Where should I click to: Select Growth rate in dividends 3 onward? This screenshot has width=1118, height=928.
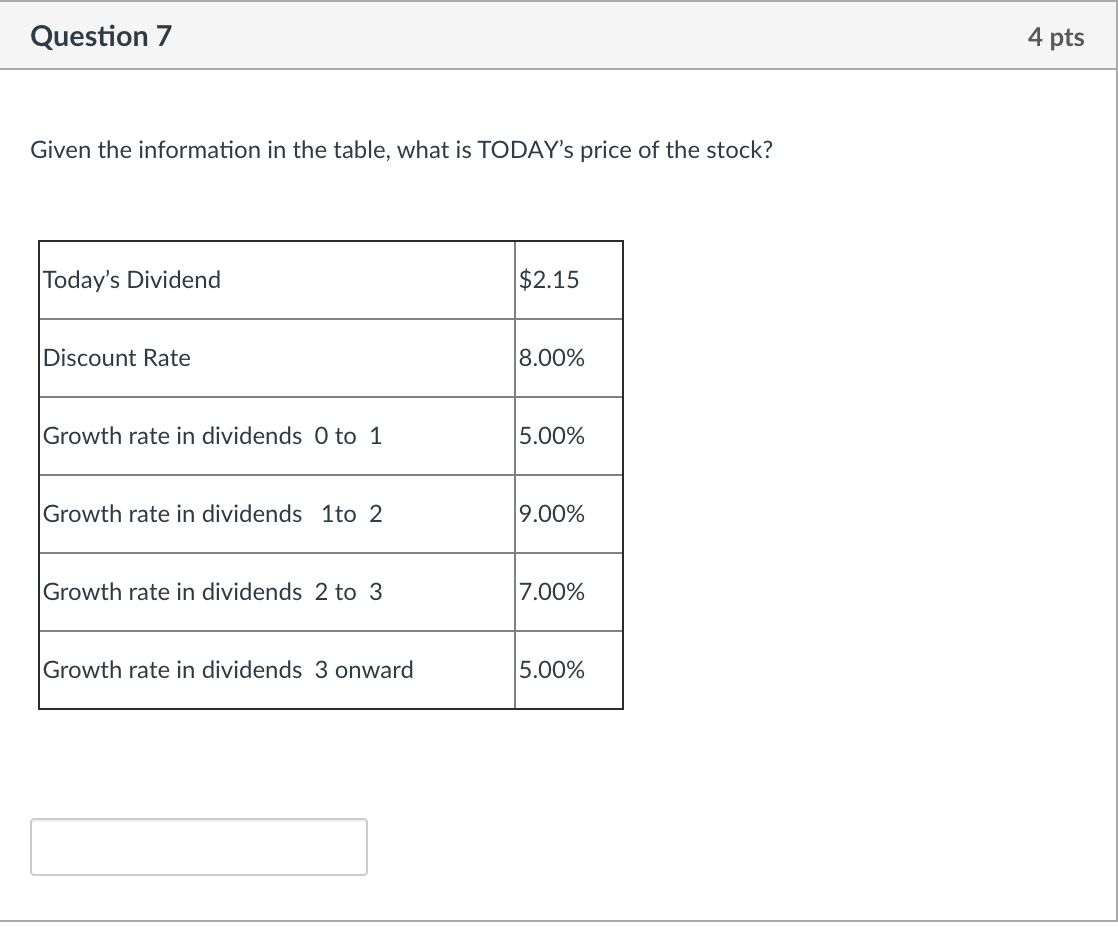pyautogui.click(x=225, y=670)
